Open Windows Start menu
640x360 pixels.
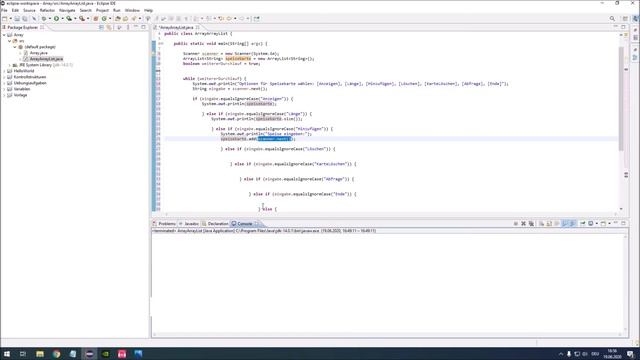(x=7, y=354)
